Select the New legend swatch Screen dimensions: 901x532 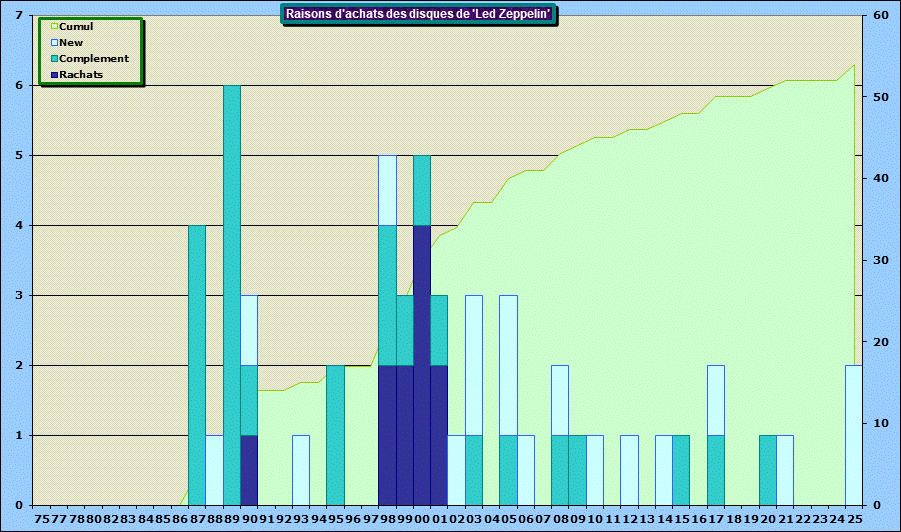[x=55, y=43]
